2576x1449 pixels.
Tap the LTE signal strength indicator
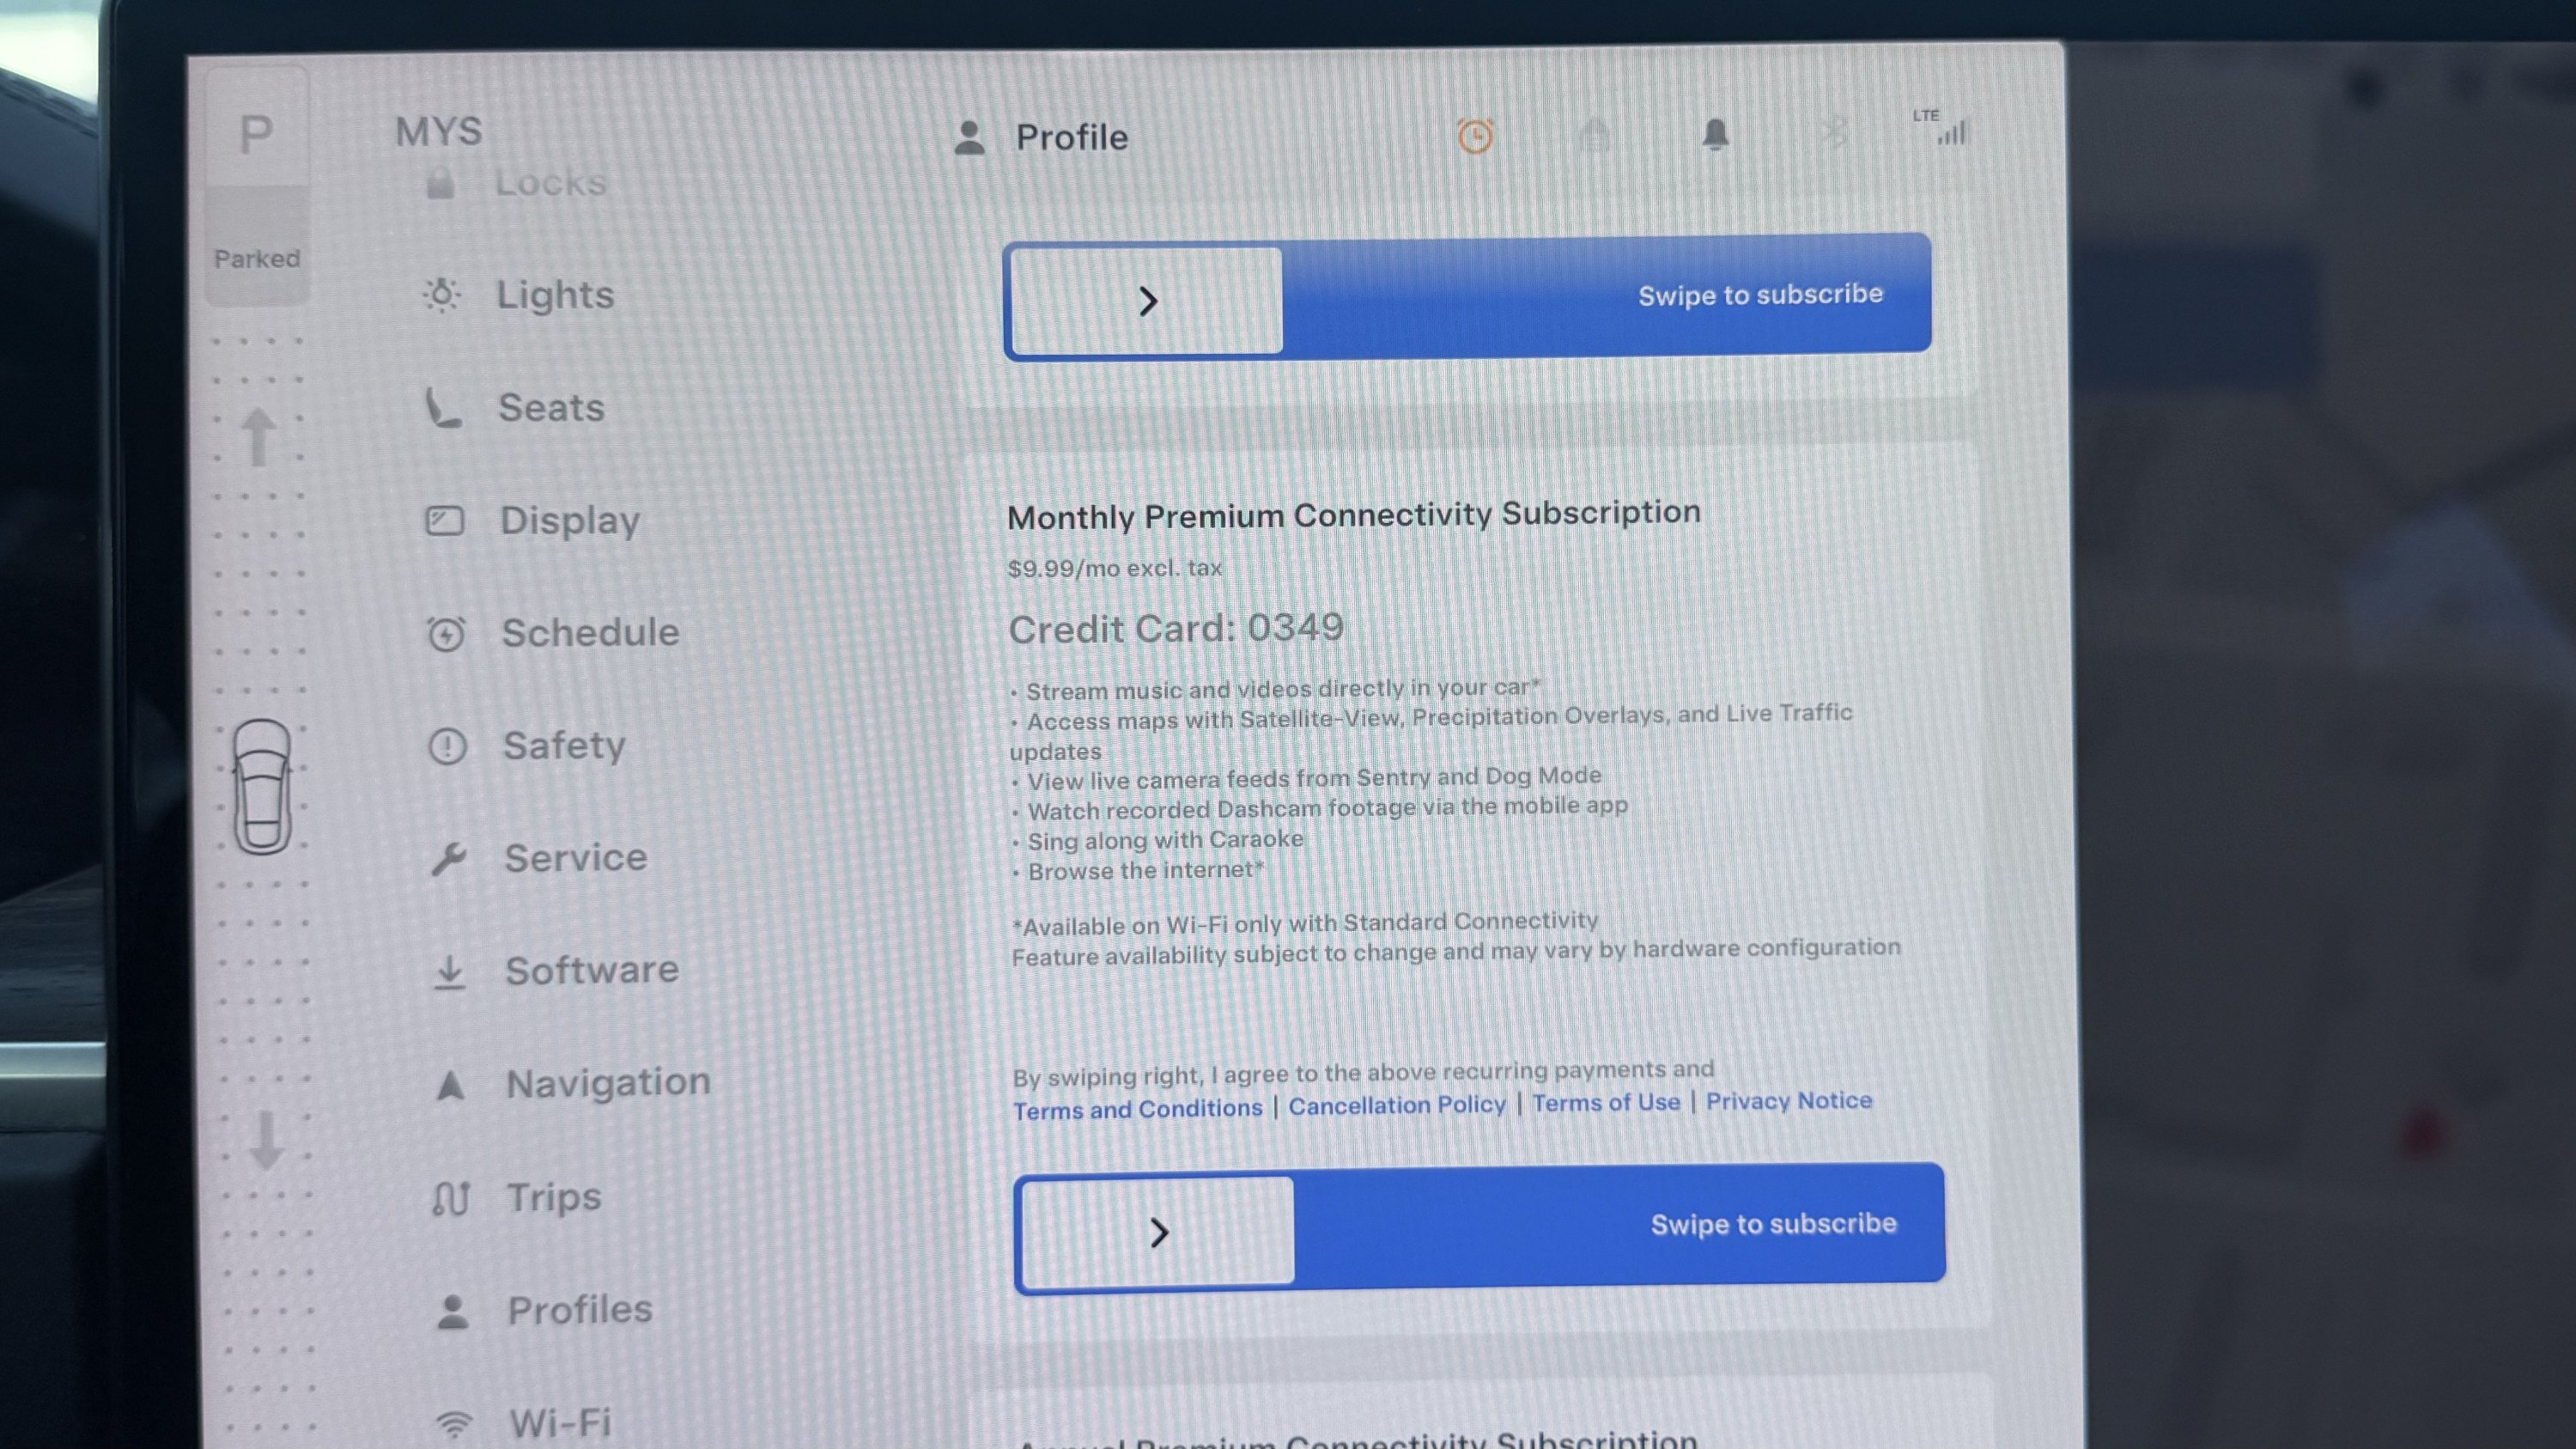[x=1941, y=127]
